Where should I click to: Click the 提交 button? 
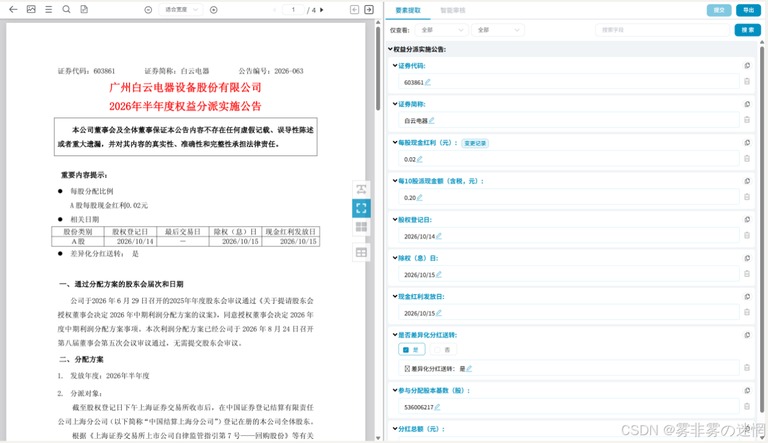click(719, 10)
